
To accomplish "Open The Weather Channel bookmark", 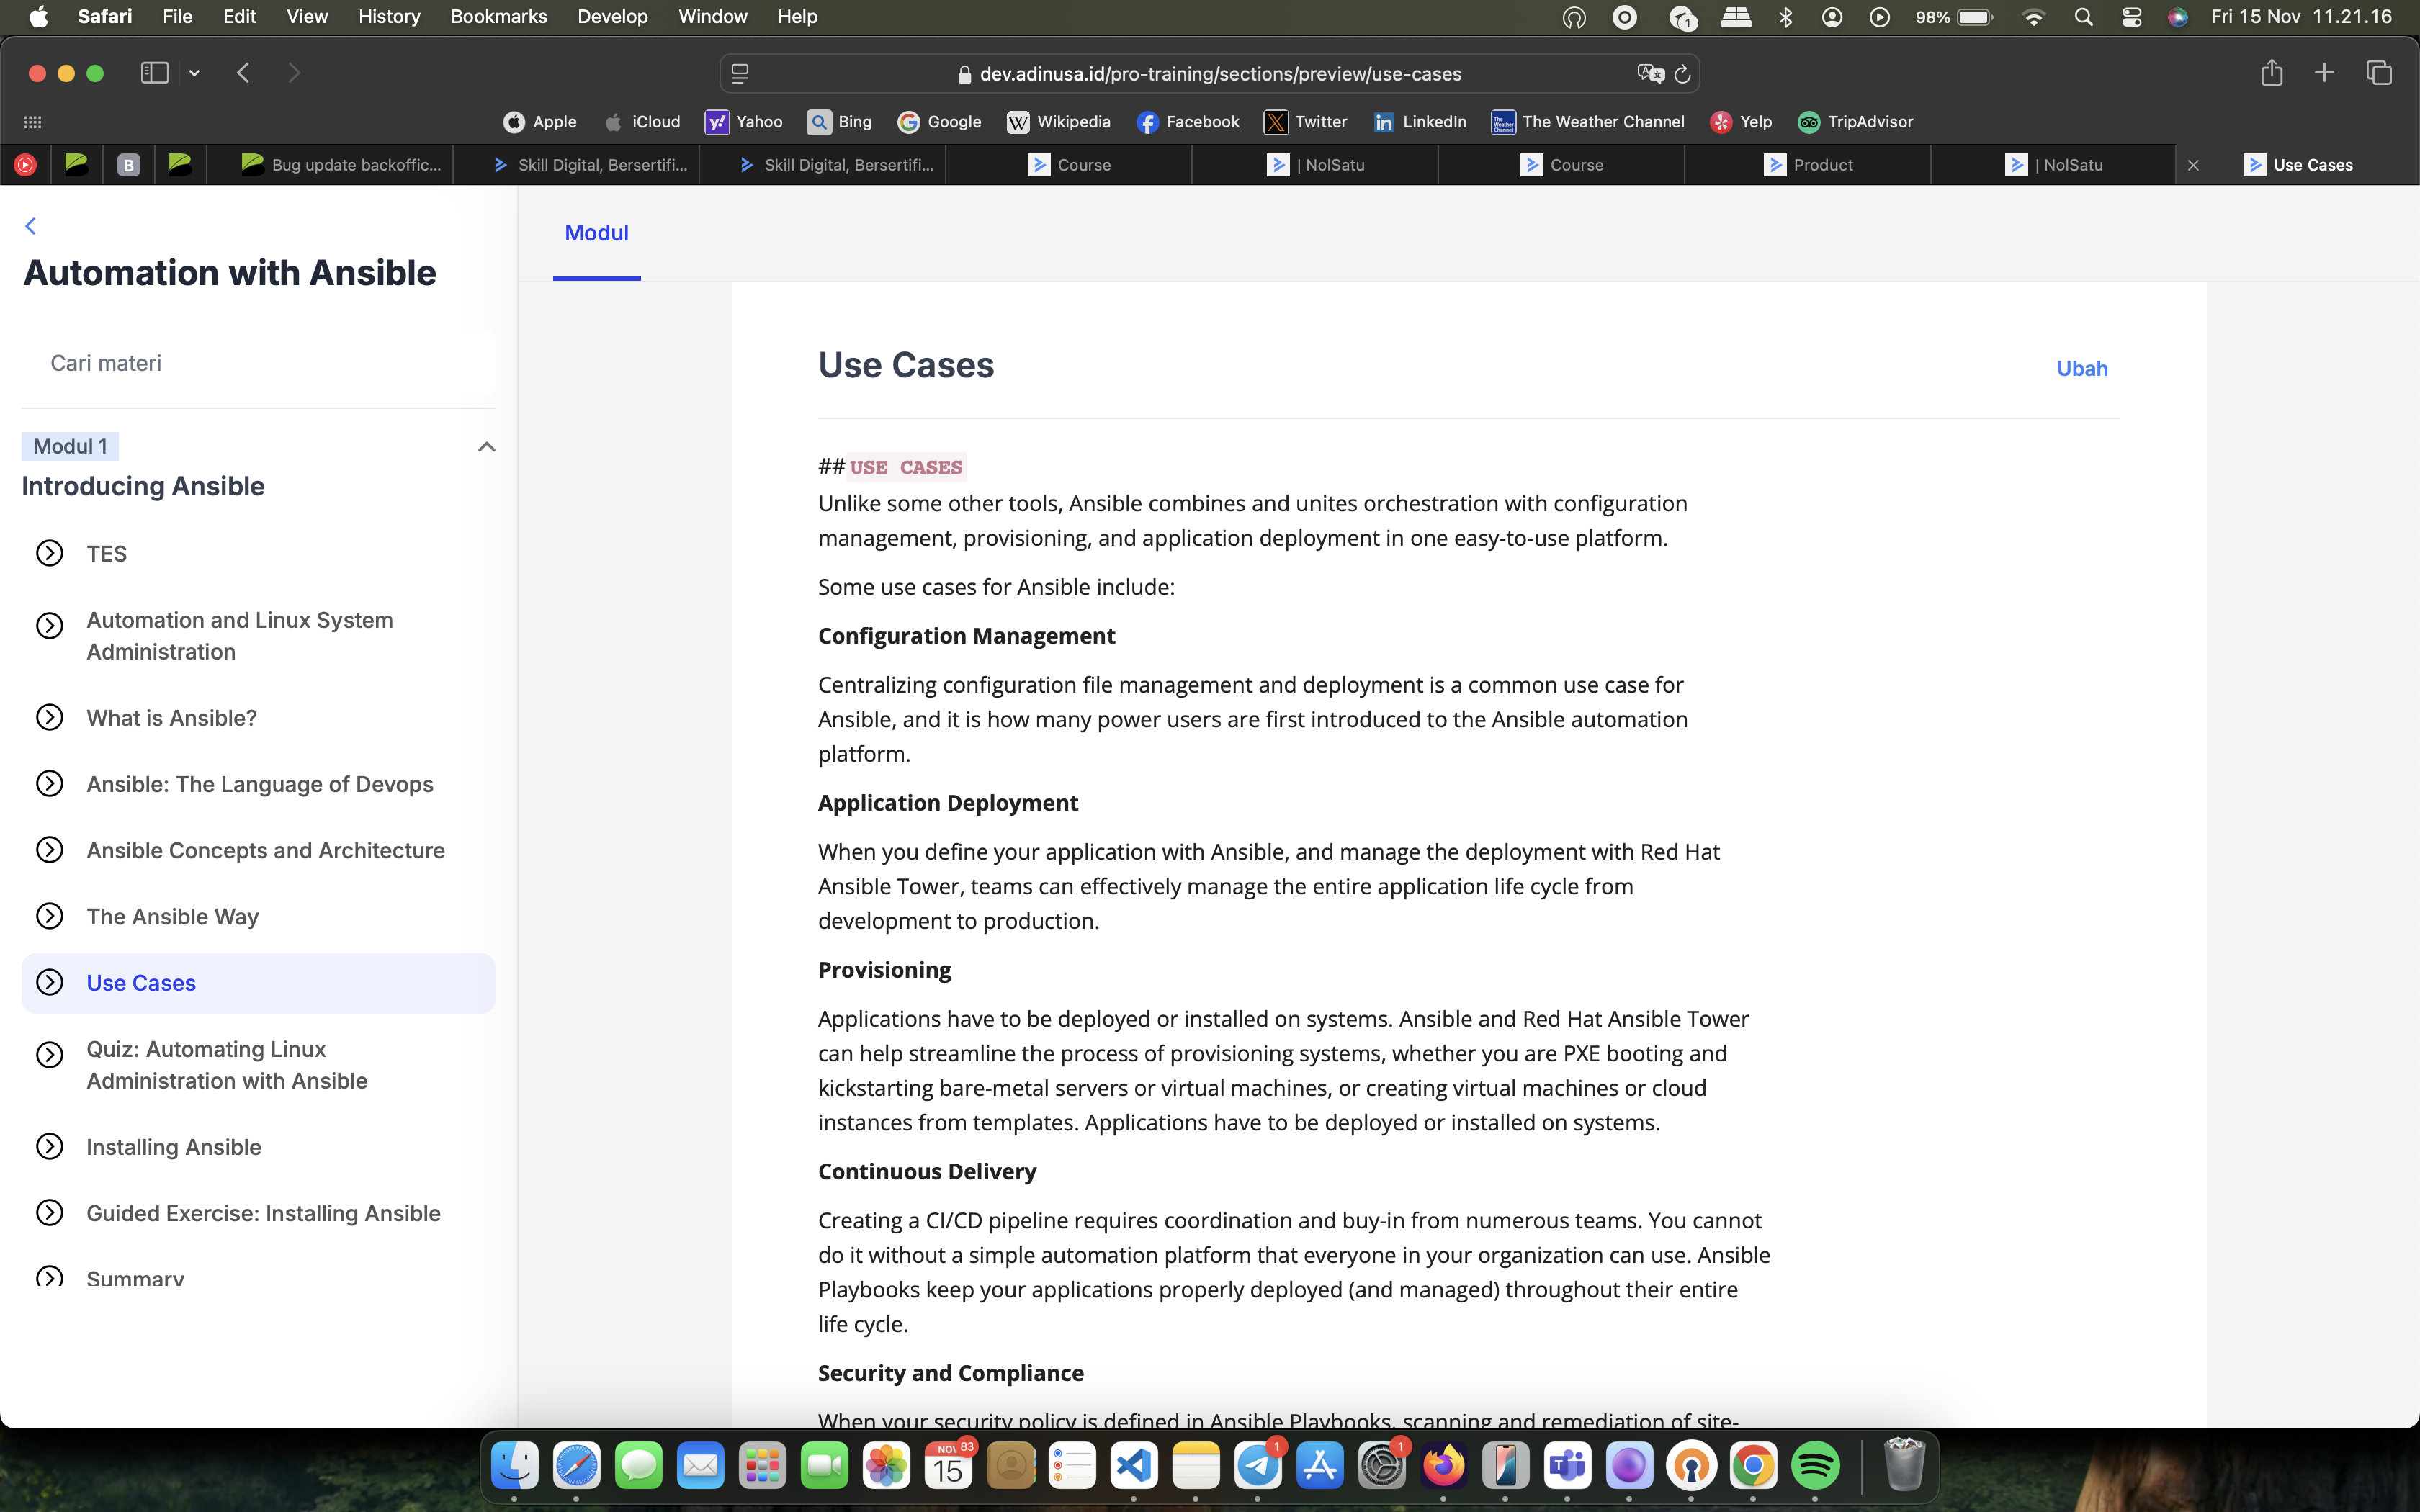I will point(1588,122).
